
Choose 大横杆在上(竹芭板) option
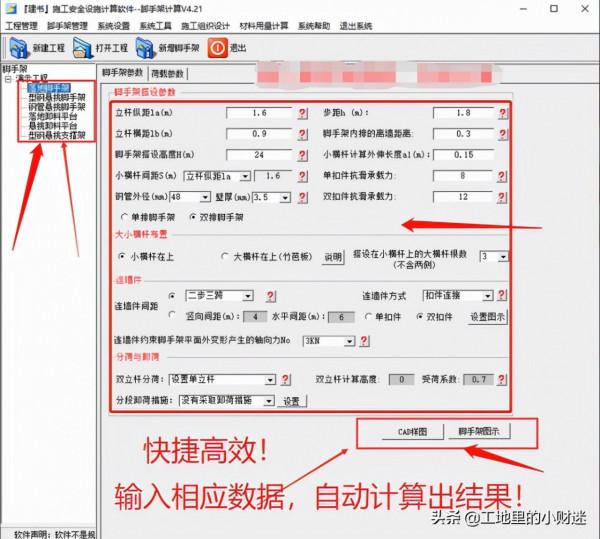(225, 256)
